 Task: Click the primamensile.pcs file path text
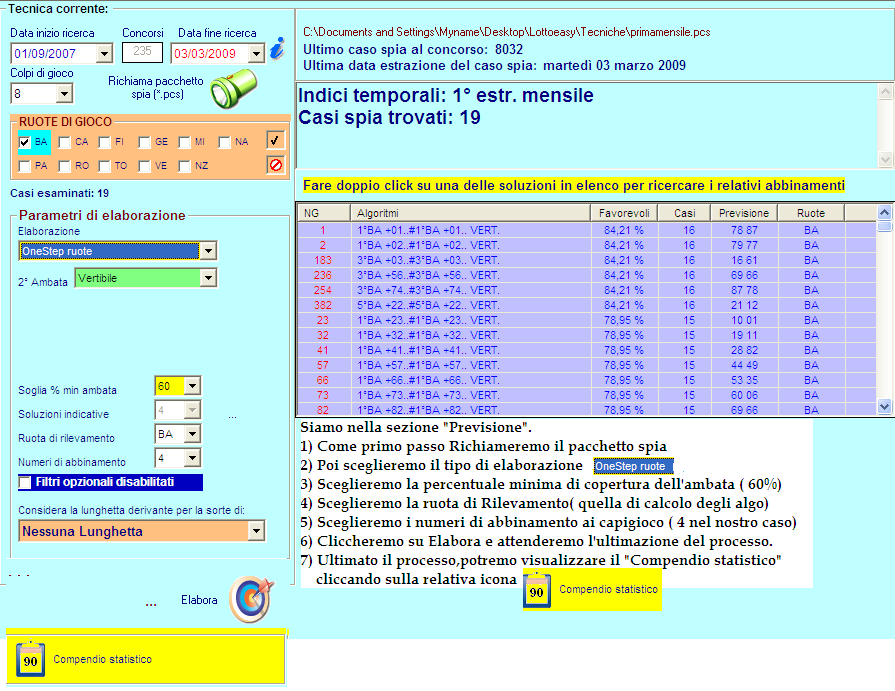tap(506, 32)
